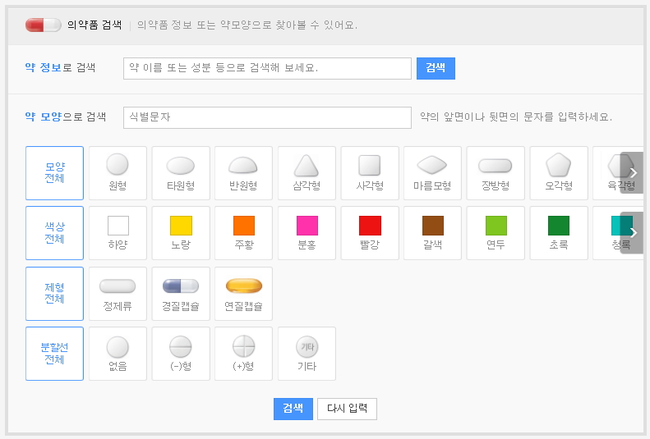Select the 원형 round pill shape

[x=118, y=173]
